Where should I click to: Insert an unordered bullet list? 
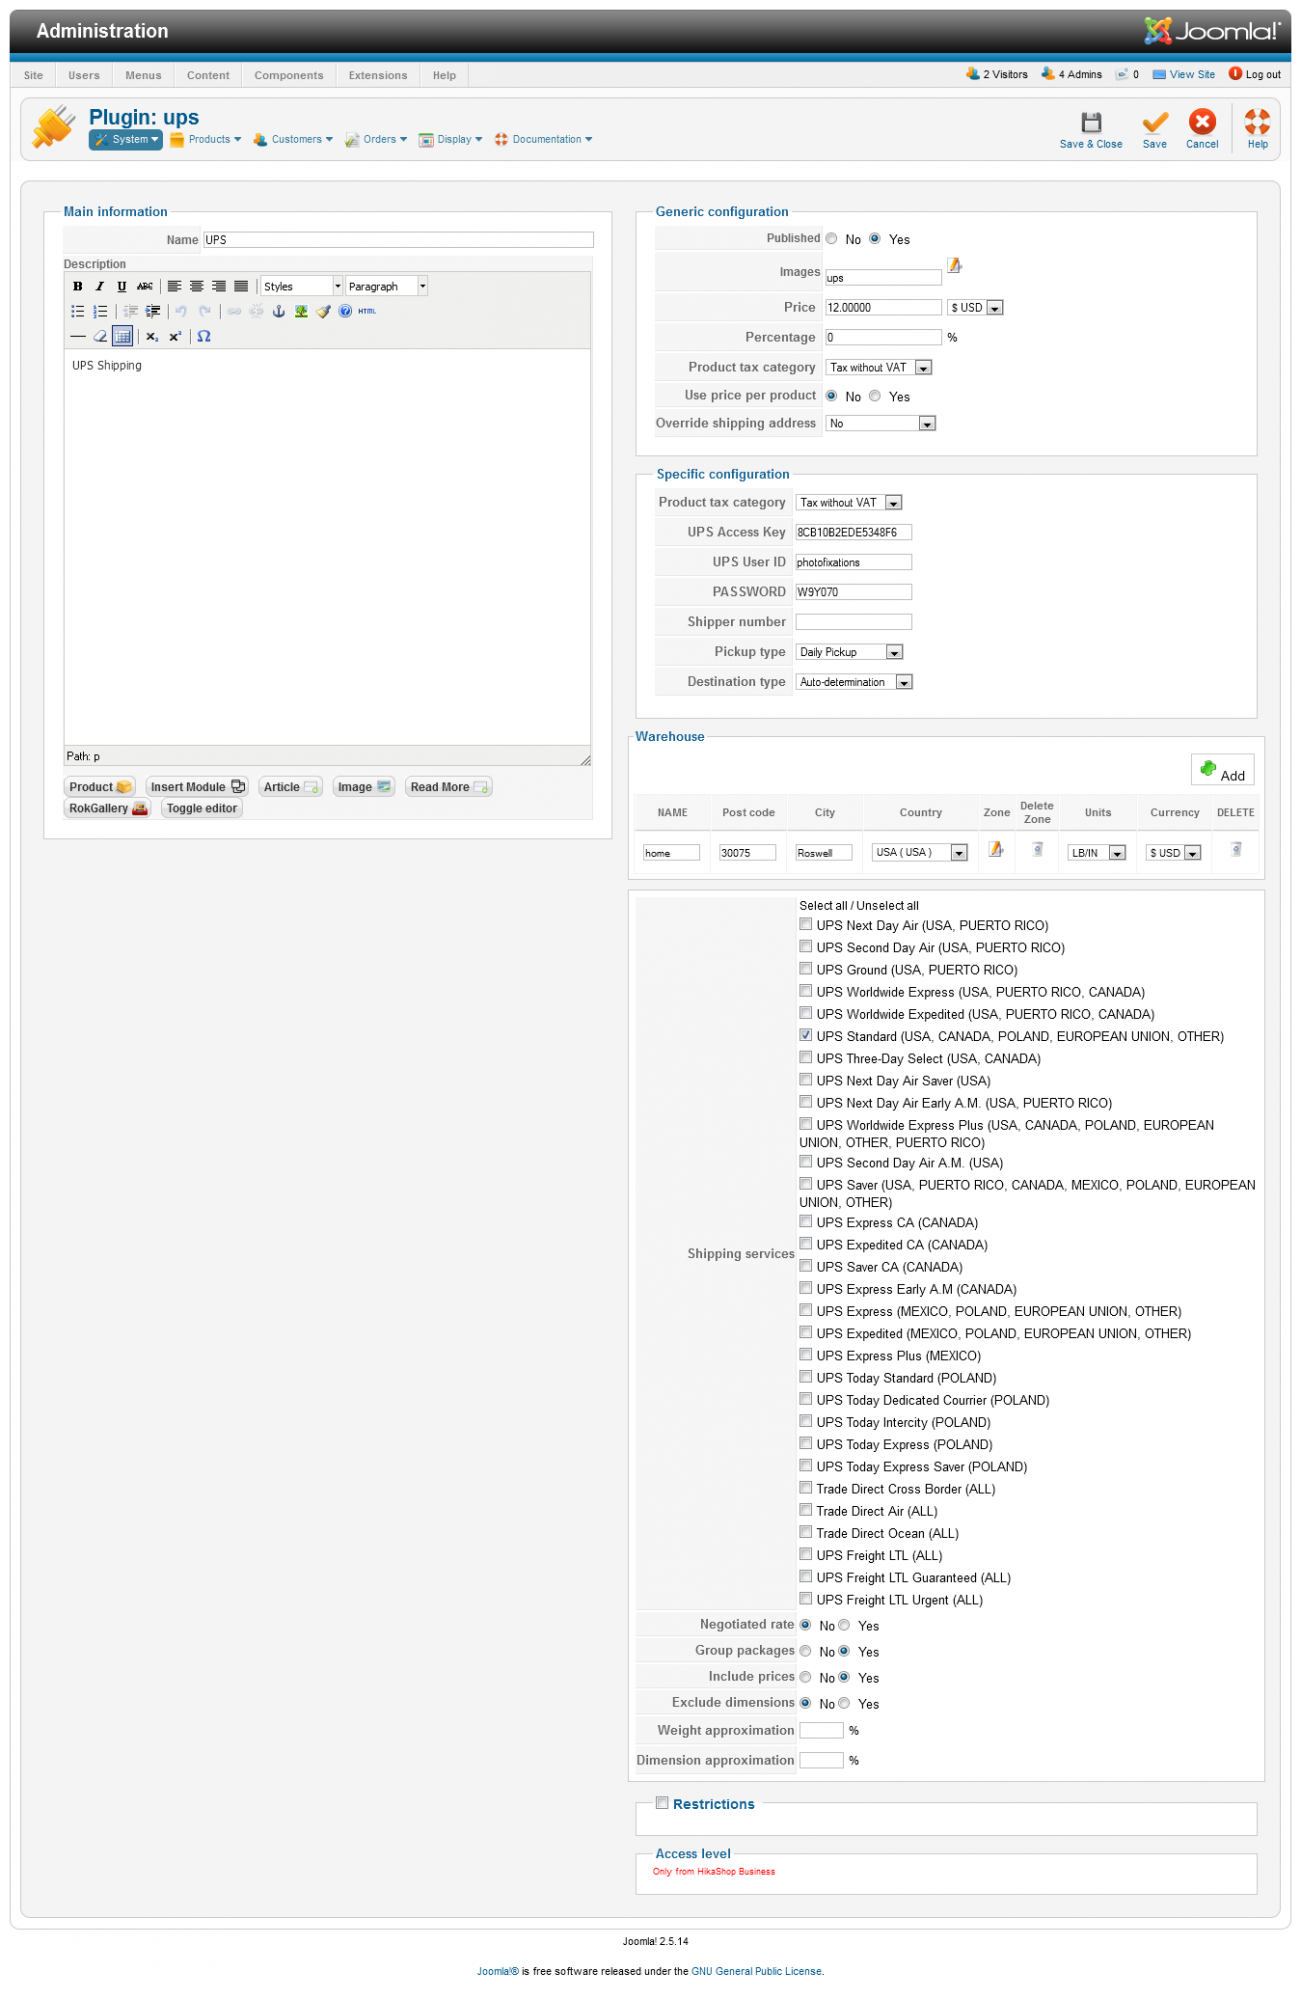click(x=78, y=311)
